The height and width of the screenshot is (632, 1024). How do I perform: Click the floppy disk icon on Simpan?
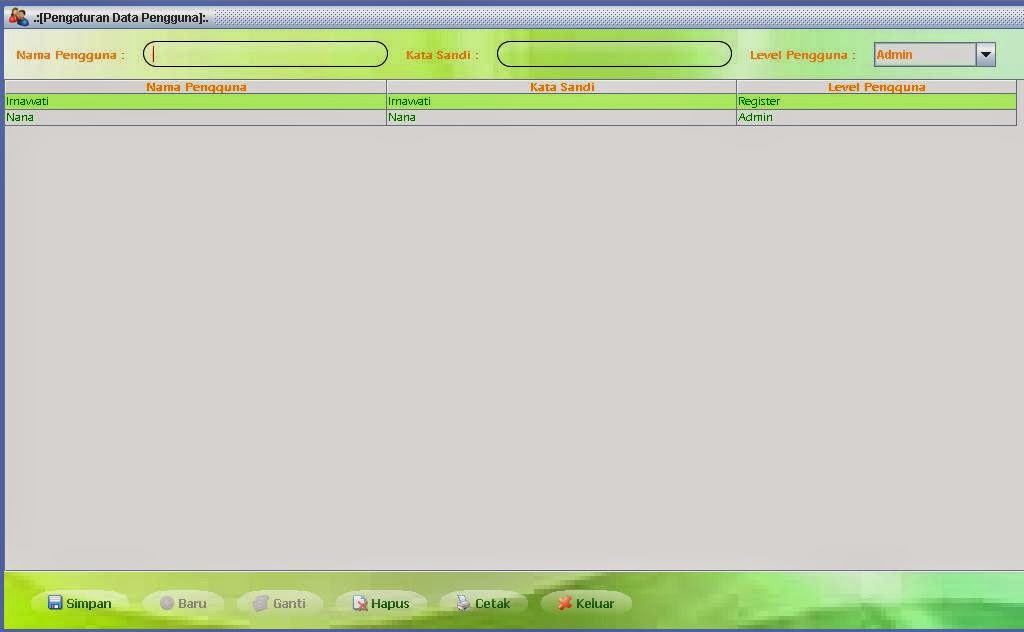[54, 603]
